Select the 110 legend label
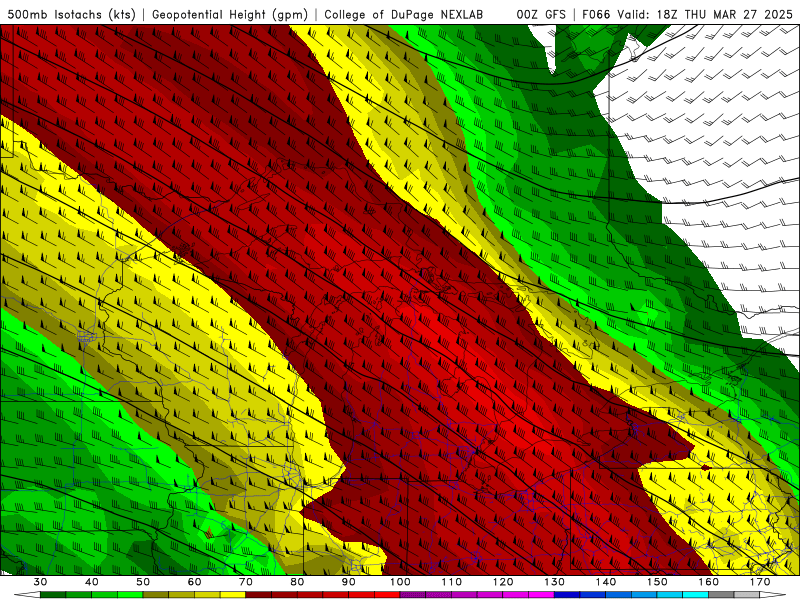This screenshot has height=600, width=800. pyautogui.click(x=452, y=582)
